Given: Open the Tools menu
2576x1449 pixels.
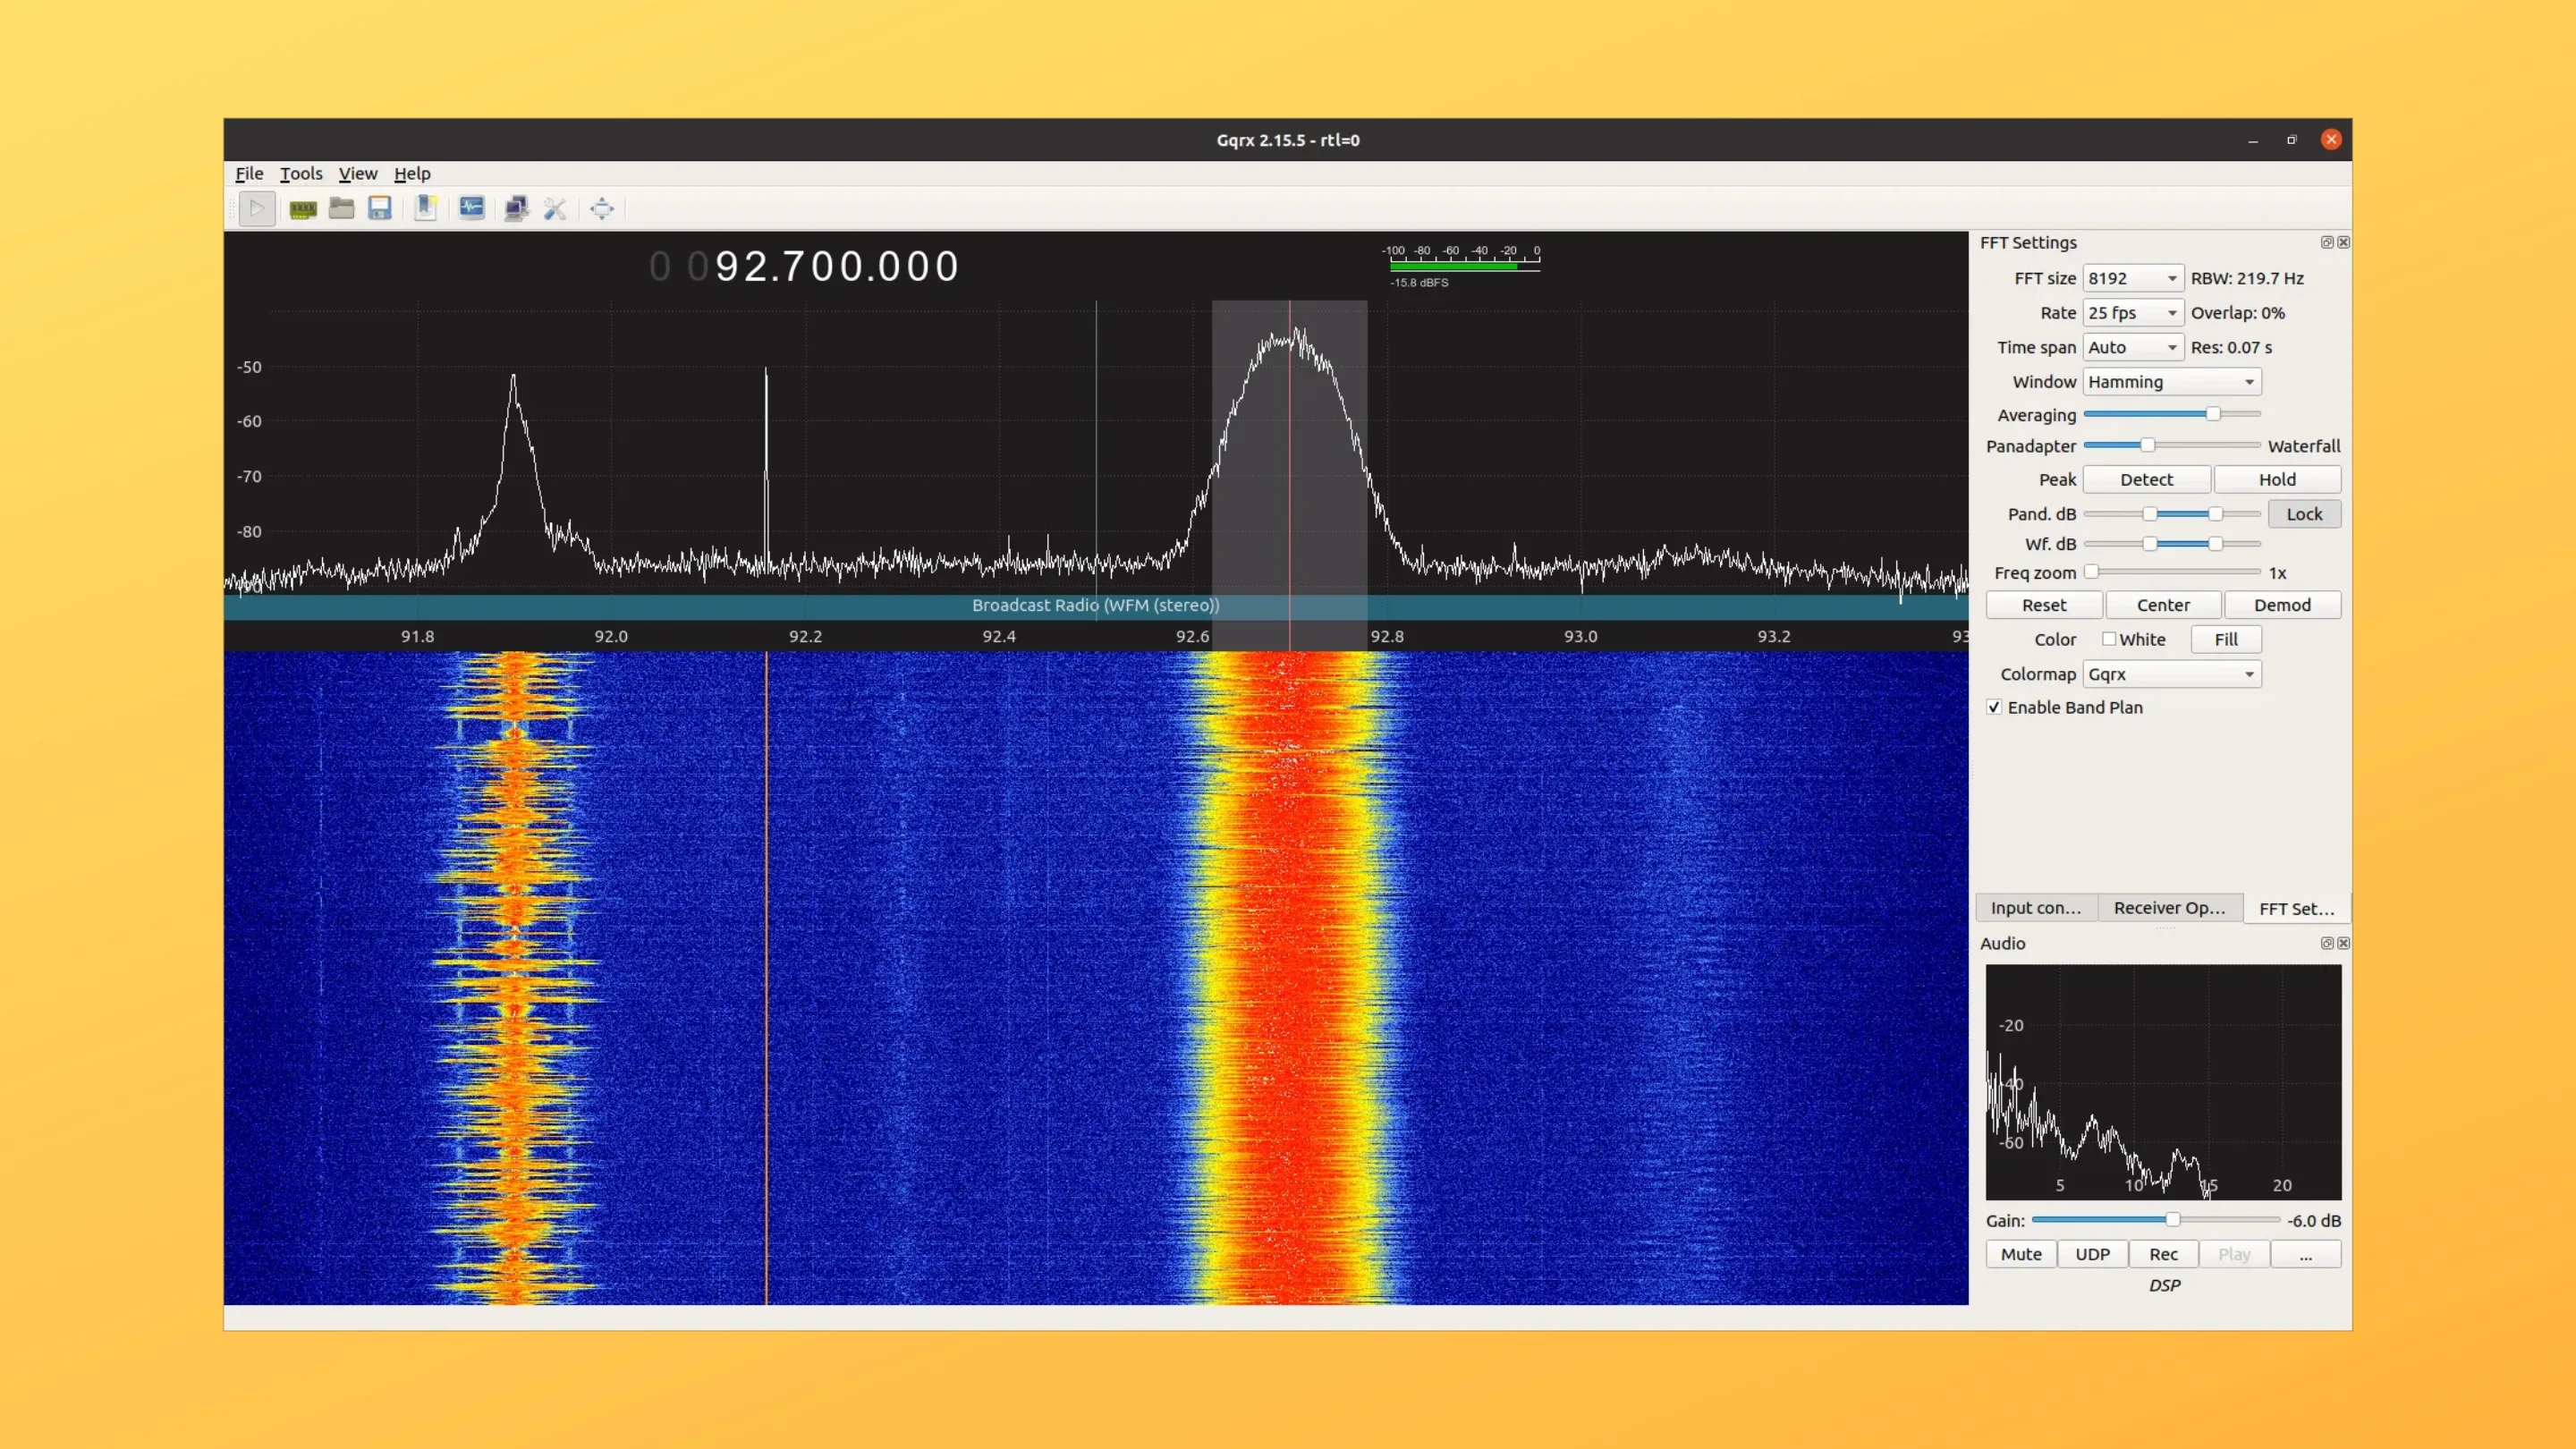Looking at the screenshot, I should click(x=301, y=173).
